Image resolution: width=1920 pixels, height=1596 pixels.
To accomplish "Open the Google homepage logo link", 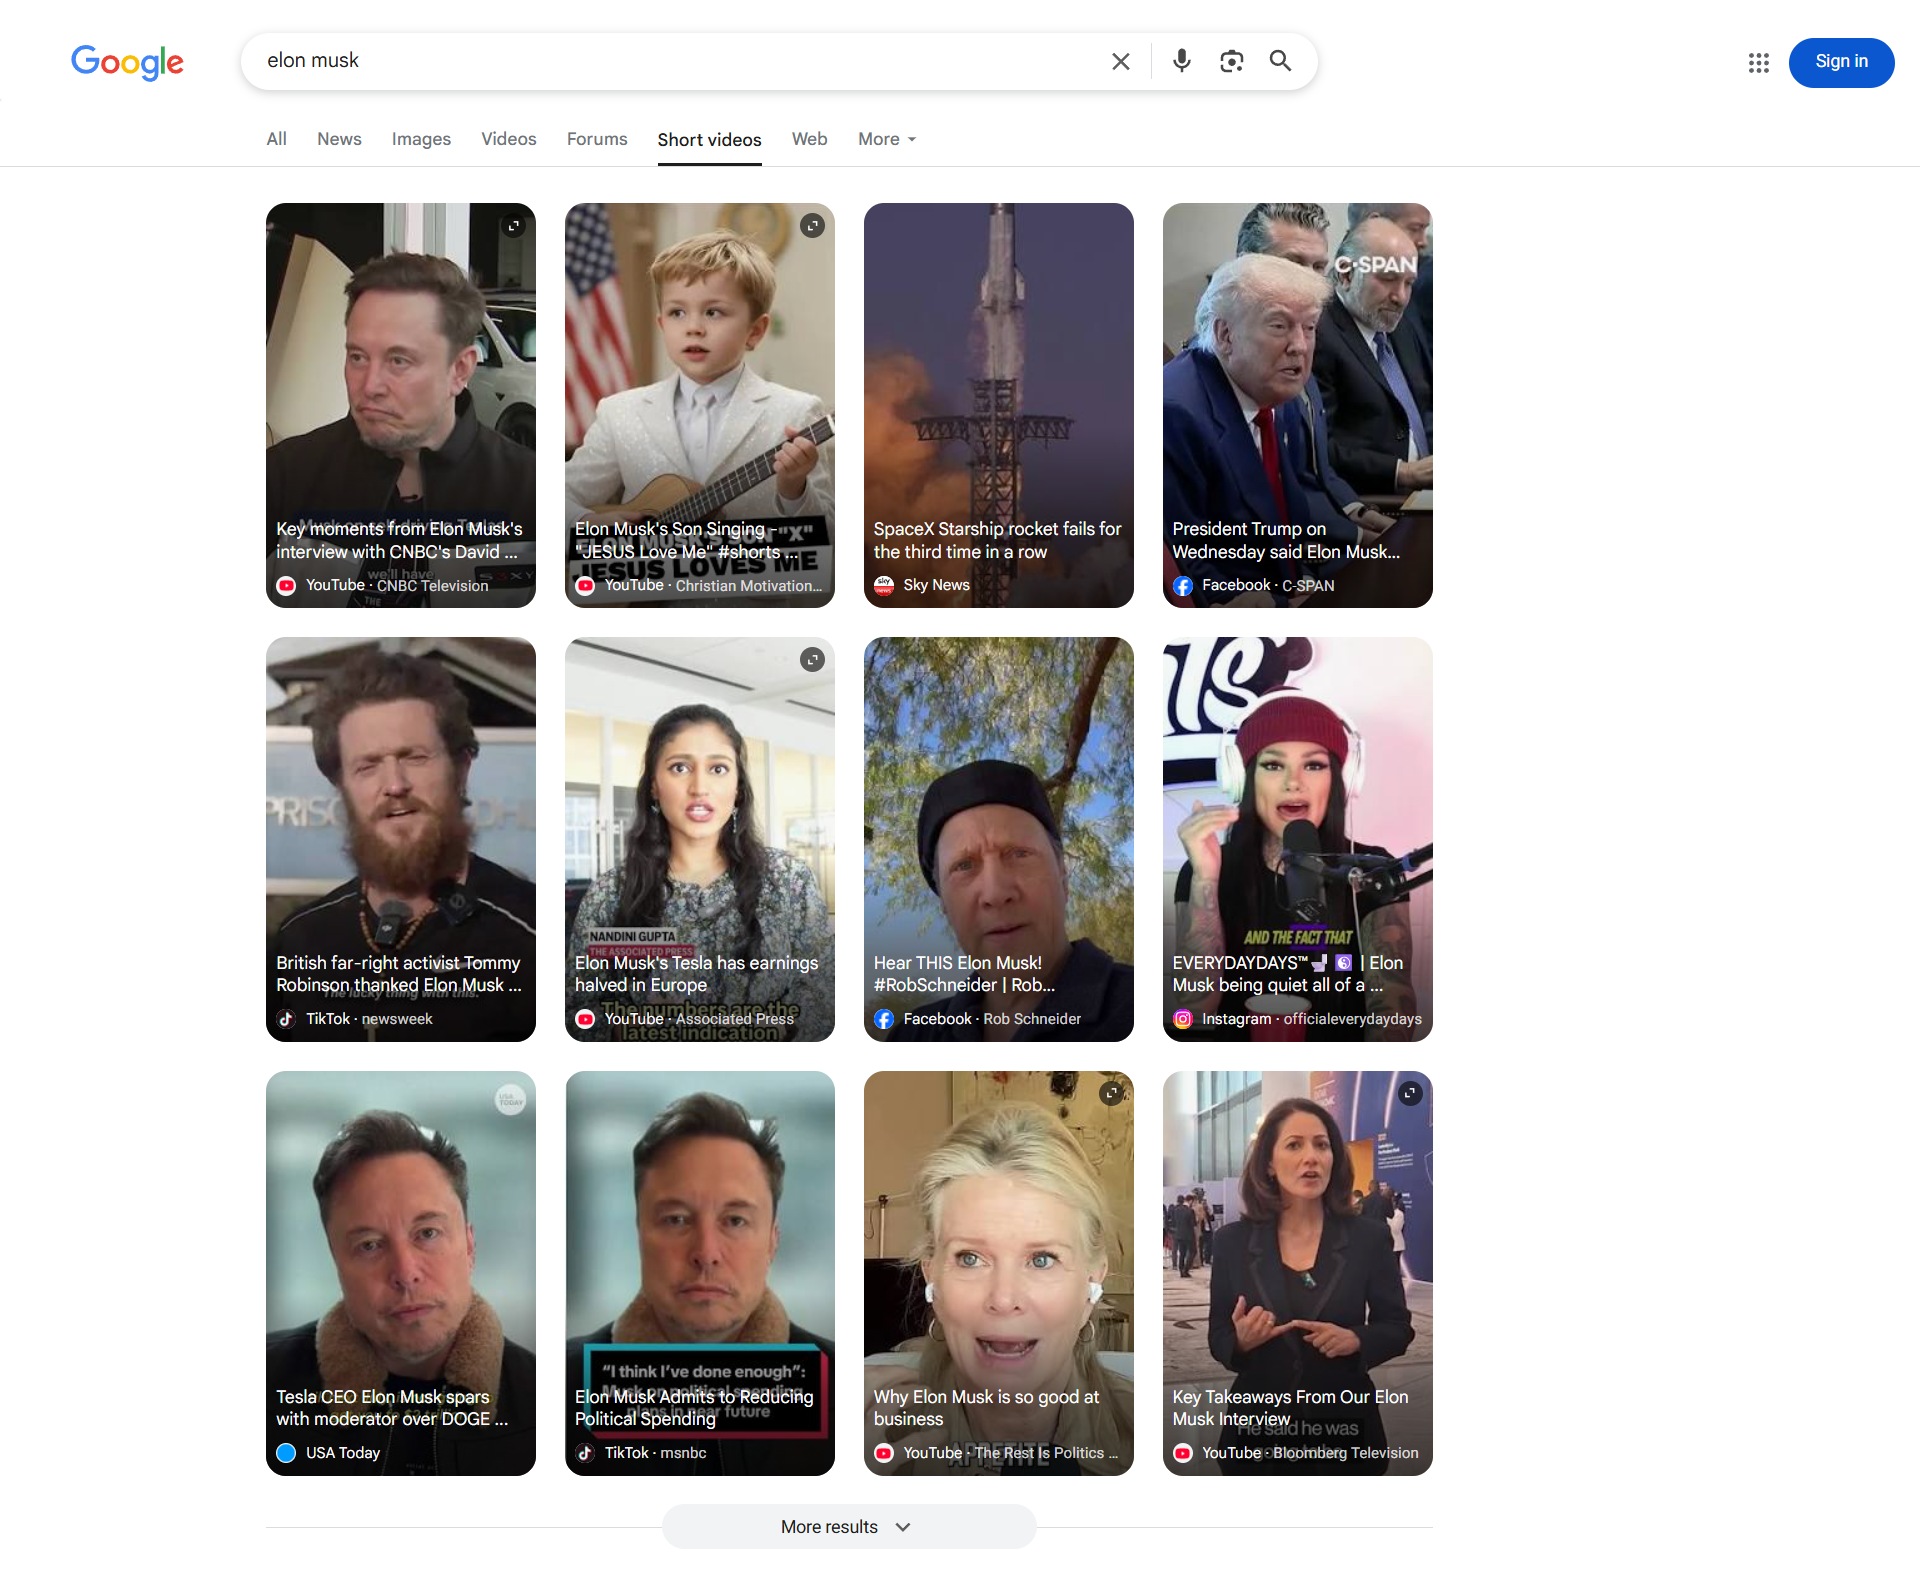I will point(127,63).
